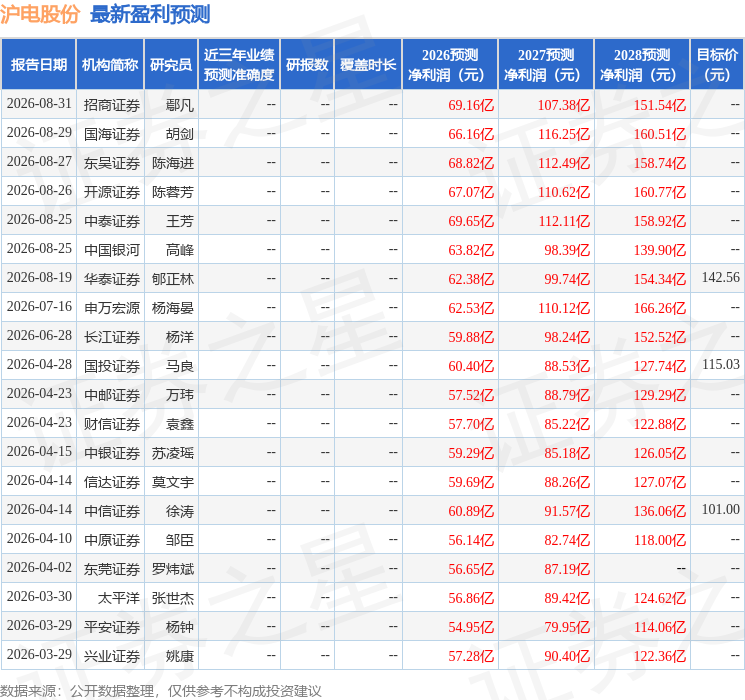The height and width of the screenshot is (700, 745).
Task: Click the 沪电股份 title text
Action: (40, 15)
